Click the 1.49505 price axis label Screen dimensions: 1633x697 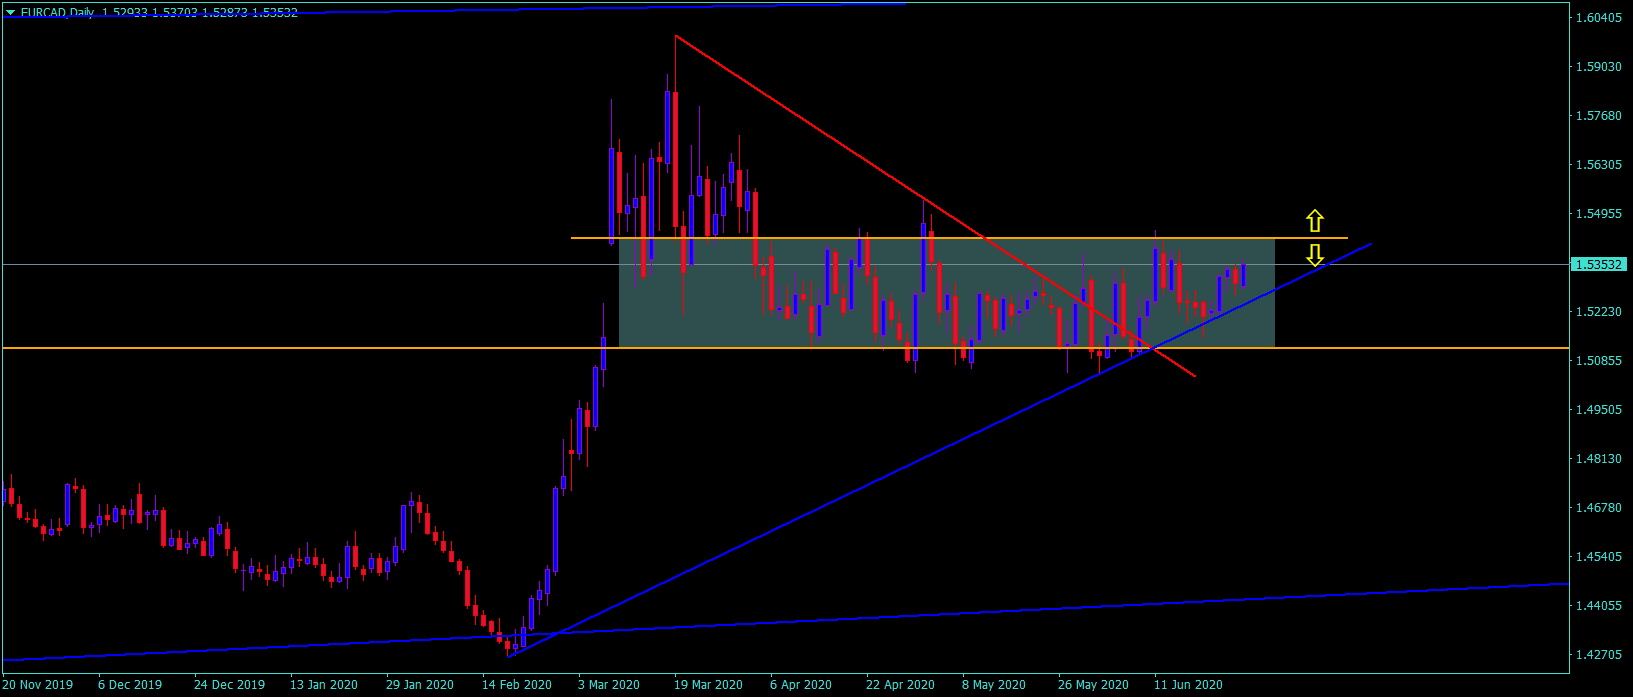pyautogui.click(x=1597, y=410)
